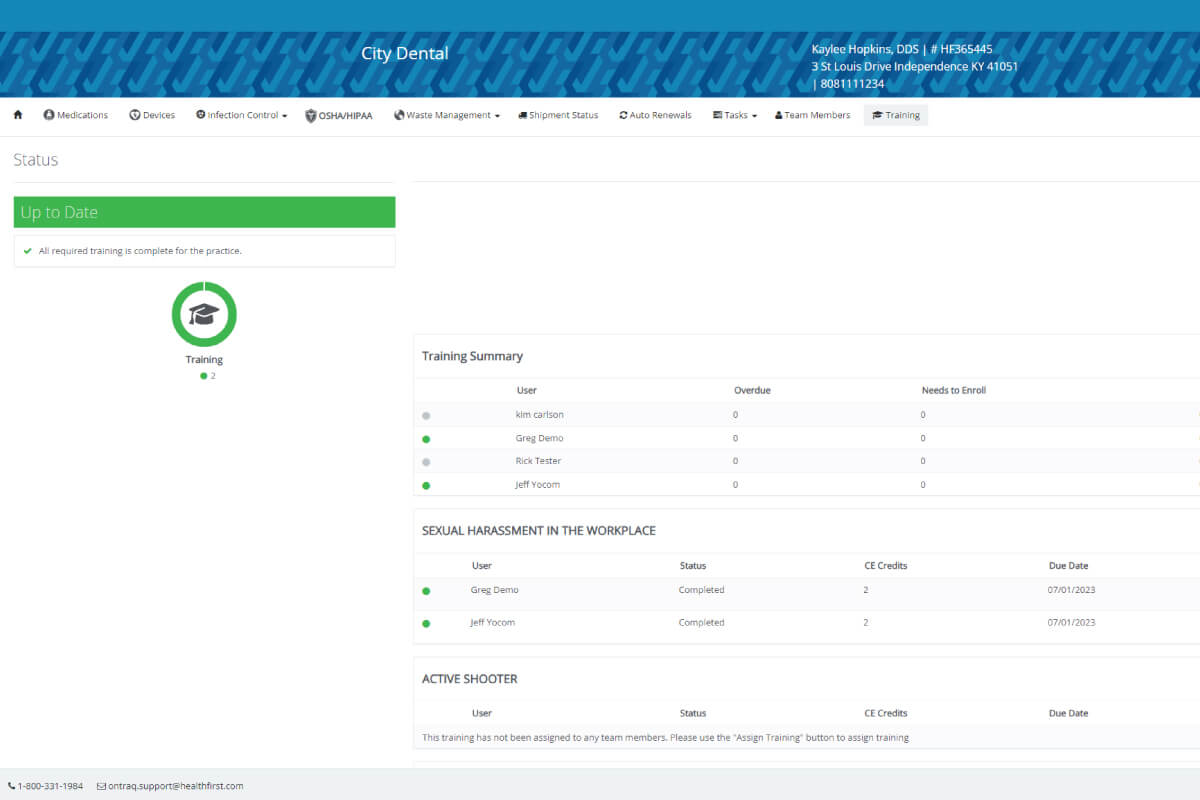The image size is (1200, 800).
Task: Select Rick Tester in Training Summary
Action: [x=538, y=461]
